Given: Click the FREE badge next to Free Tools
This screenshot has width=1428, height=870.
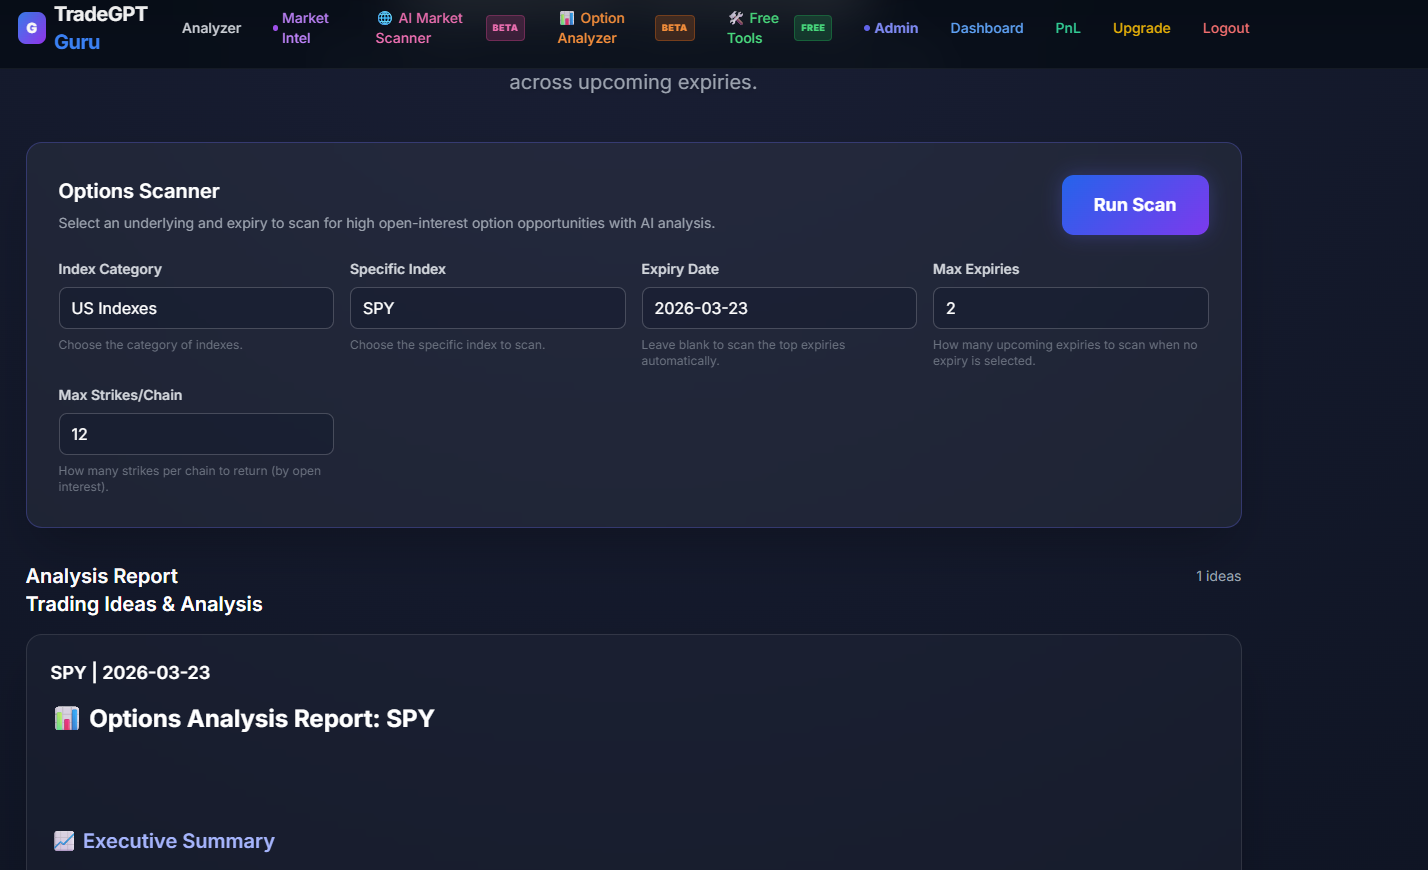Looking at the screenshot, I should [x=813, y=28].
